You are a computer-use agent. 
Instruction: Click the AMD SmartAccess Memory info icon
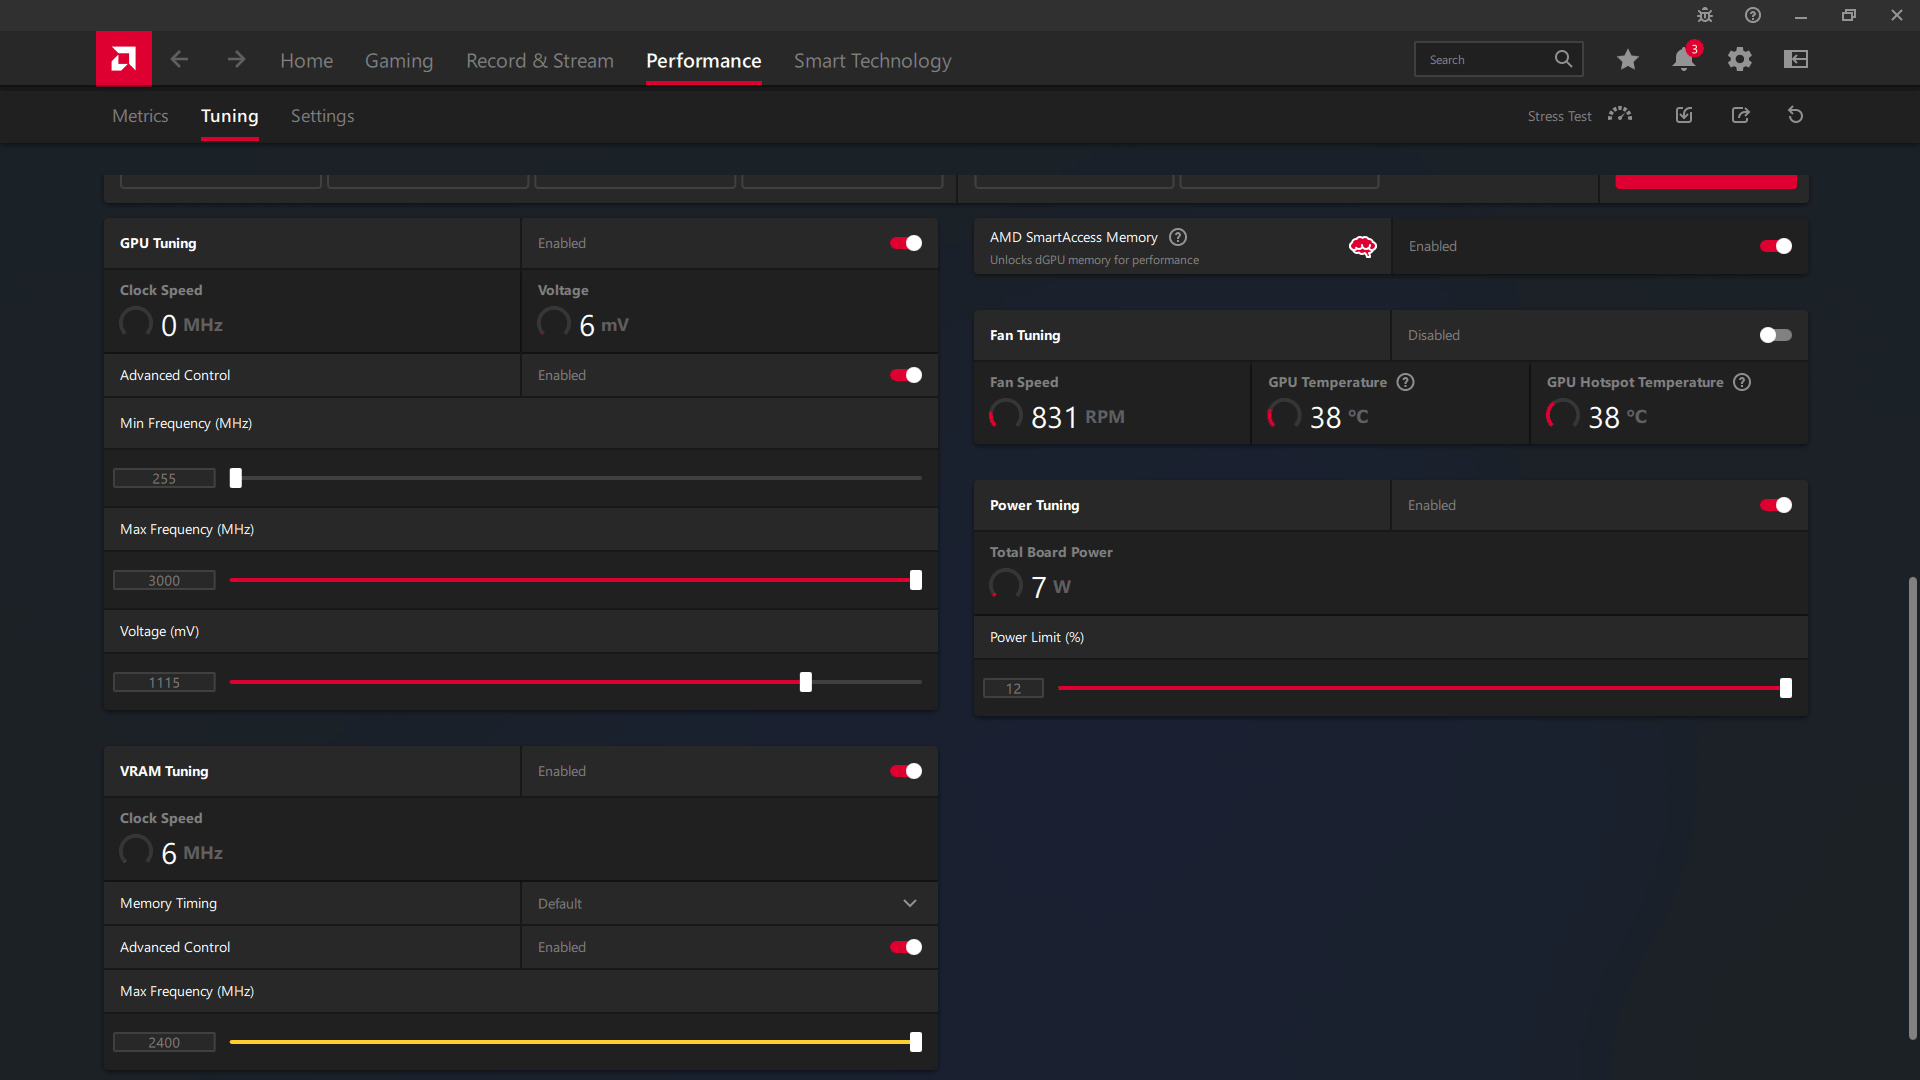point(1178,237)
